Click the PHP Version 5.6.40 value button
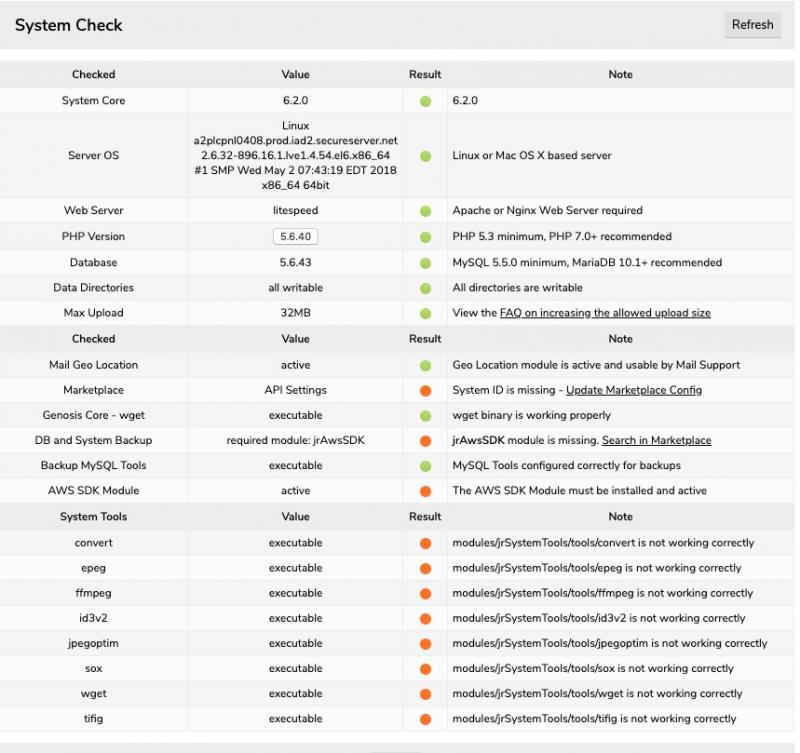800x753 pixels. coord(296,237)
